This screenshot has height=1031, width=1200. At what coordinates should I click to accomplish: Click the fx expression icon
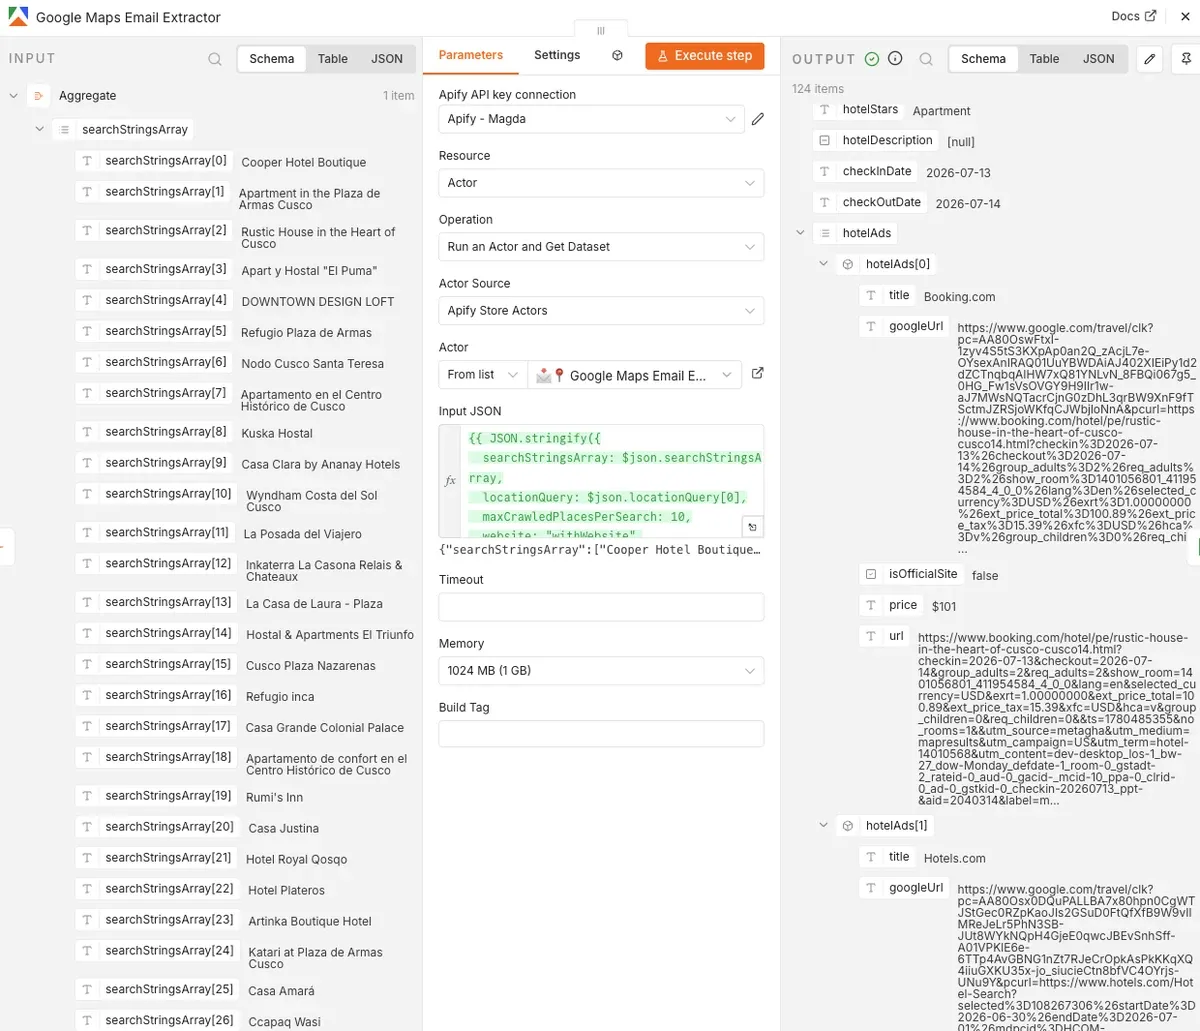pos(450,481)
